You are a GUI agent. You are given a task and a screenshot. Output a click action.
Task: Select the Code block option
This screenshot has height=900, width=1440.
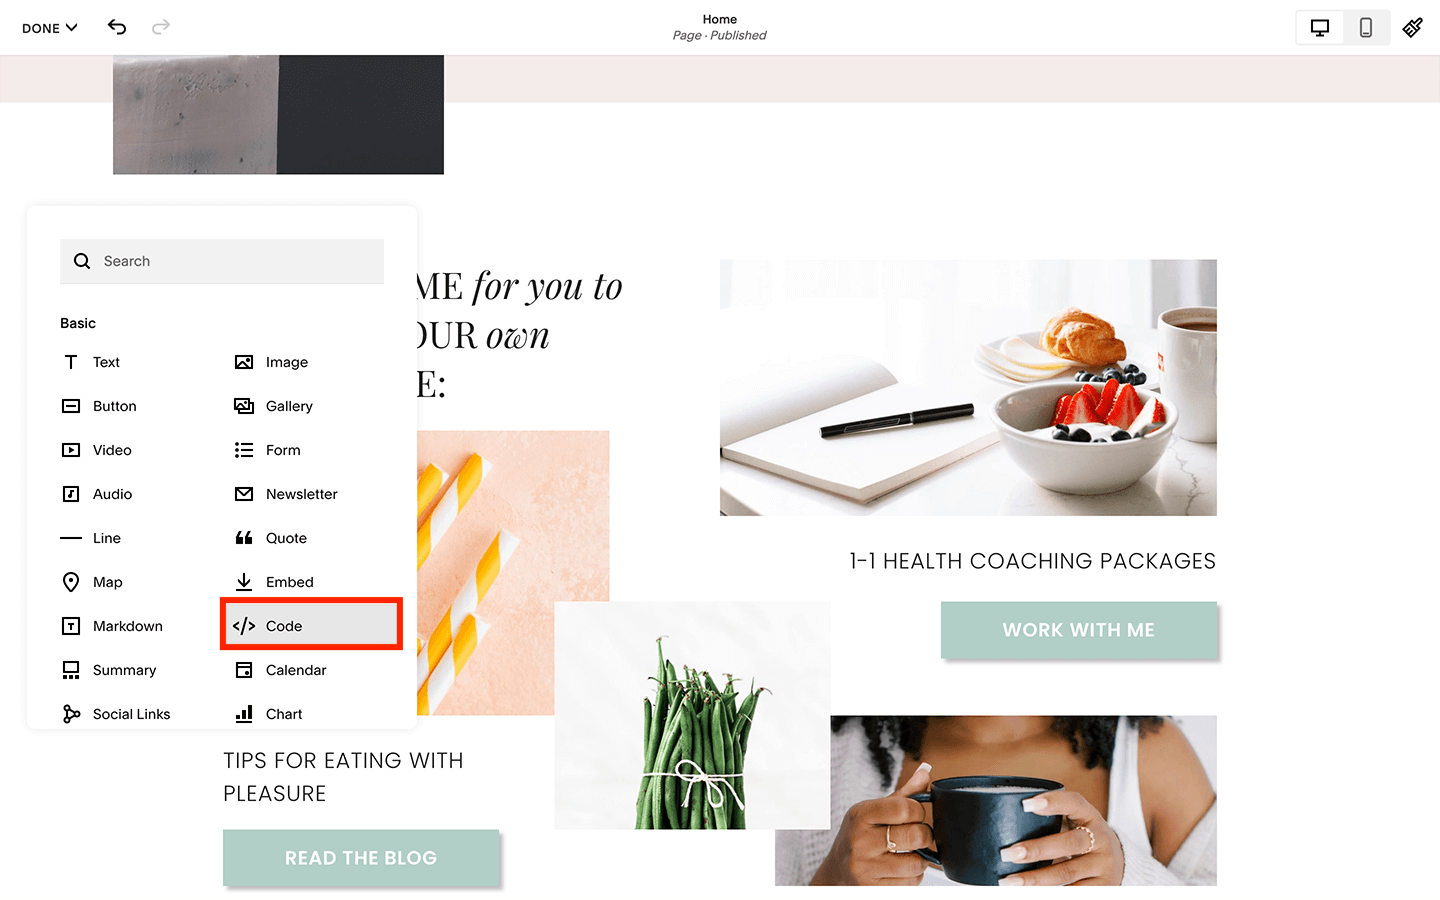(x=311, y=626)
